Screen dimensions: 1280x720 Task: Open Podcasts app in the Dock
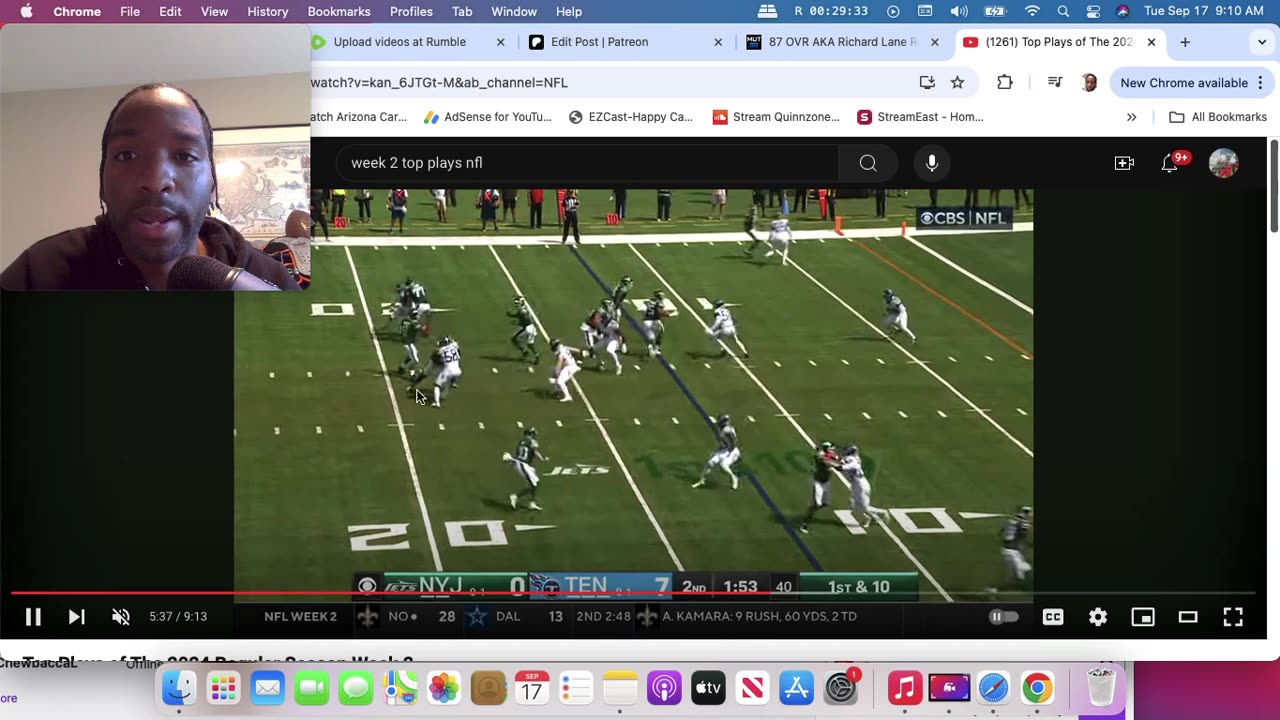coord(664,688)
